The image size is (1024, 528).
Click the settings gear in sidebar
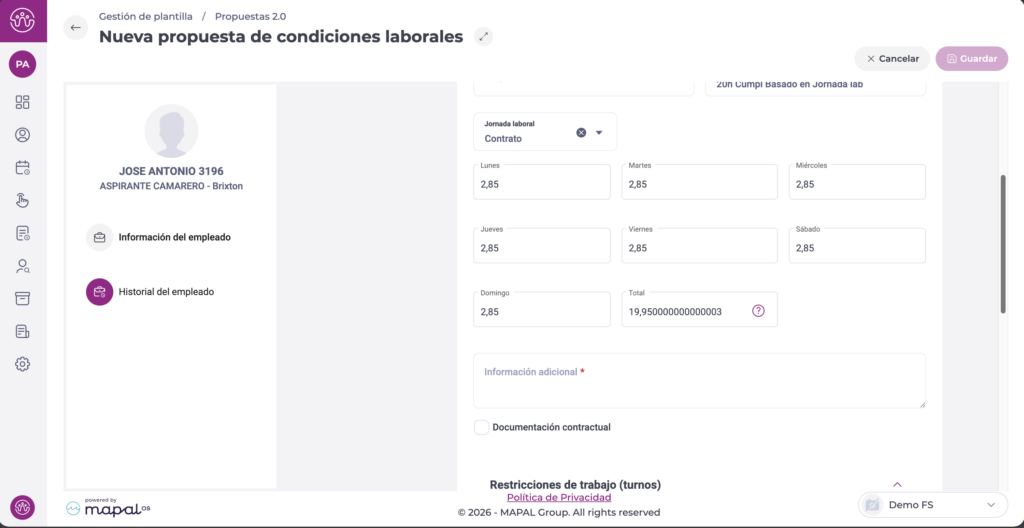point(22,364)
